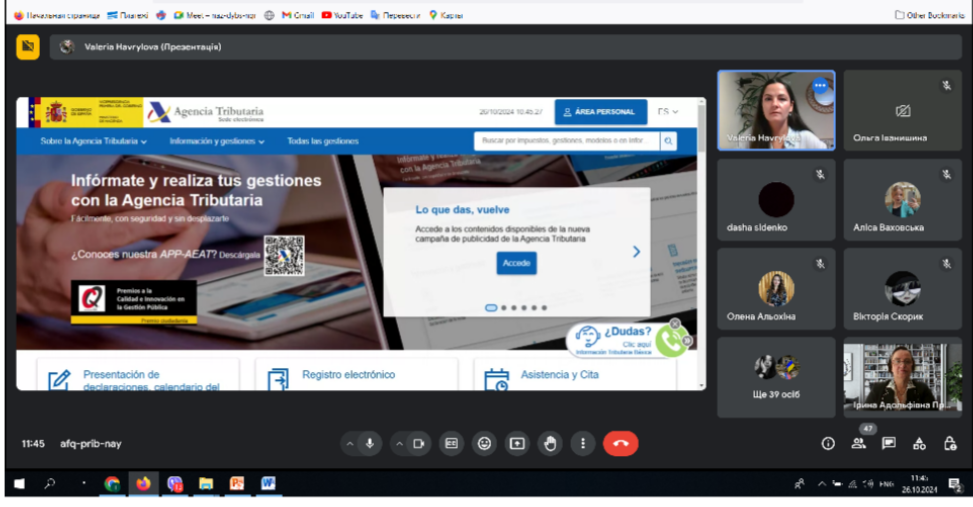Open the Premios Calidad e Innovación banner
Screen dimensions: 973x507
pos(133,302)
